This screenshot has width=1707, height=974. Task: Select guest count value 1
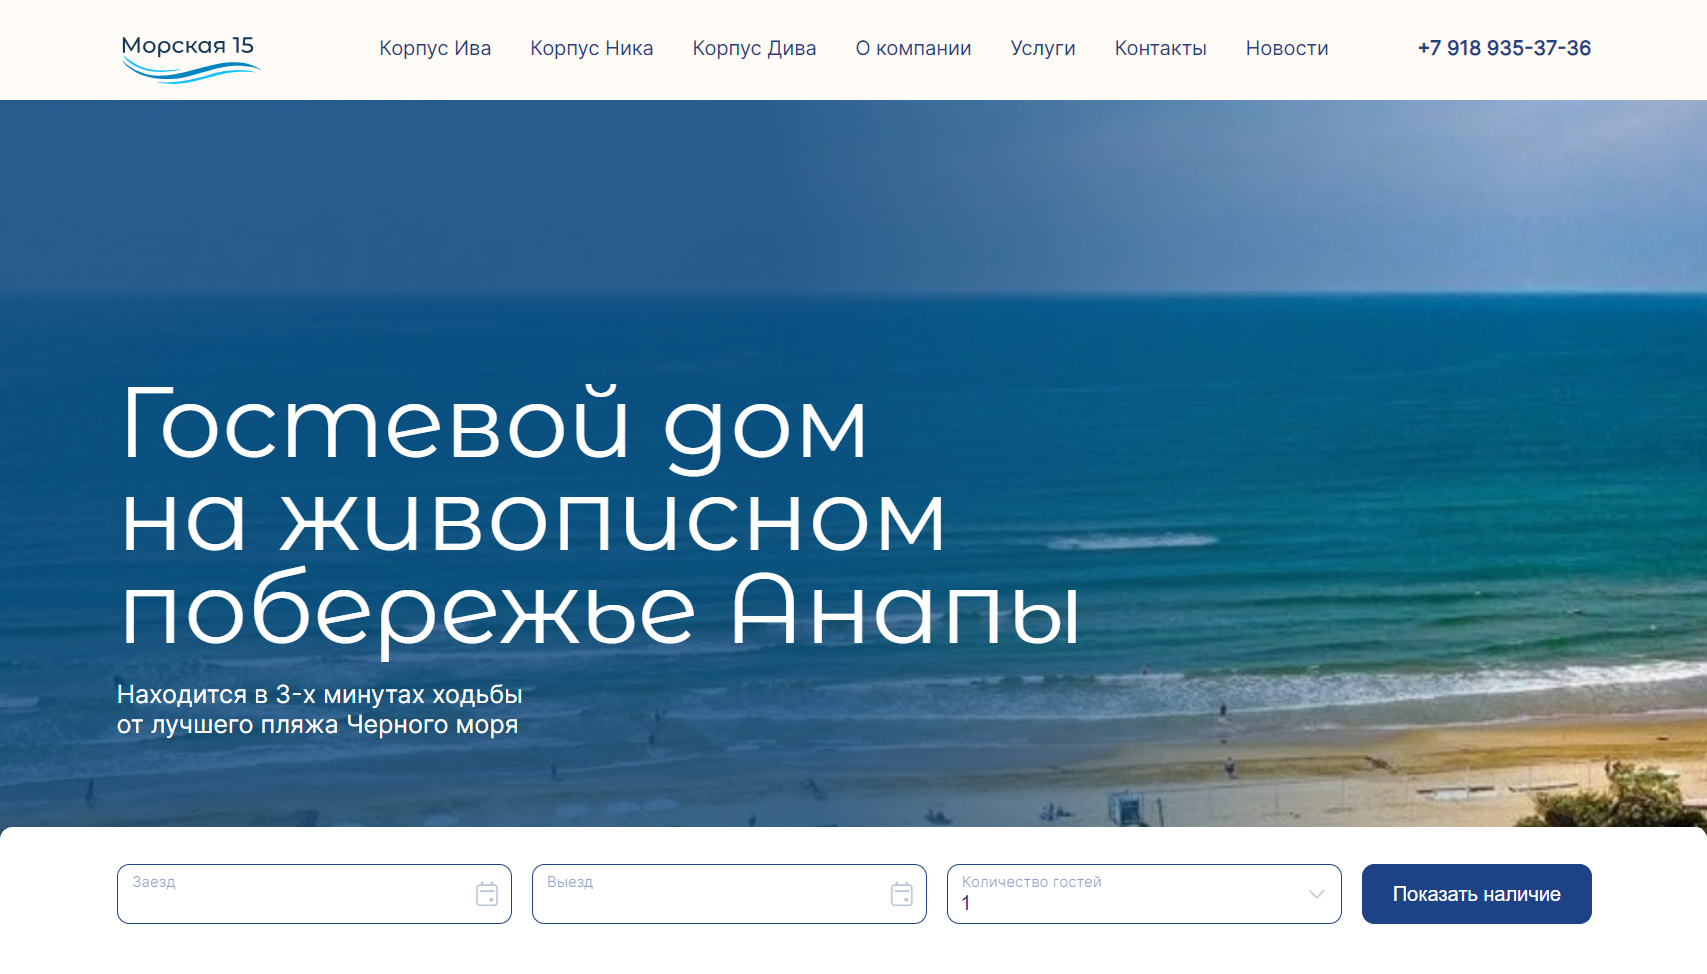(x=966, y=903)
